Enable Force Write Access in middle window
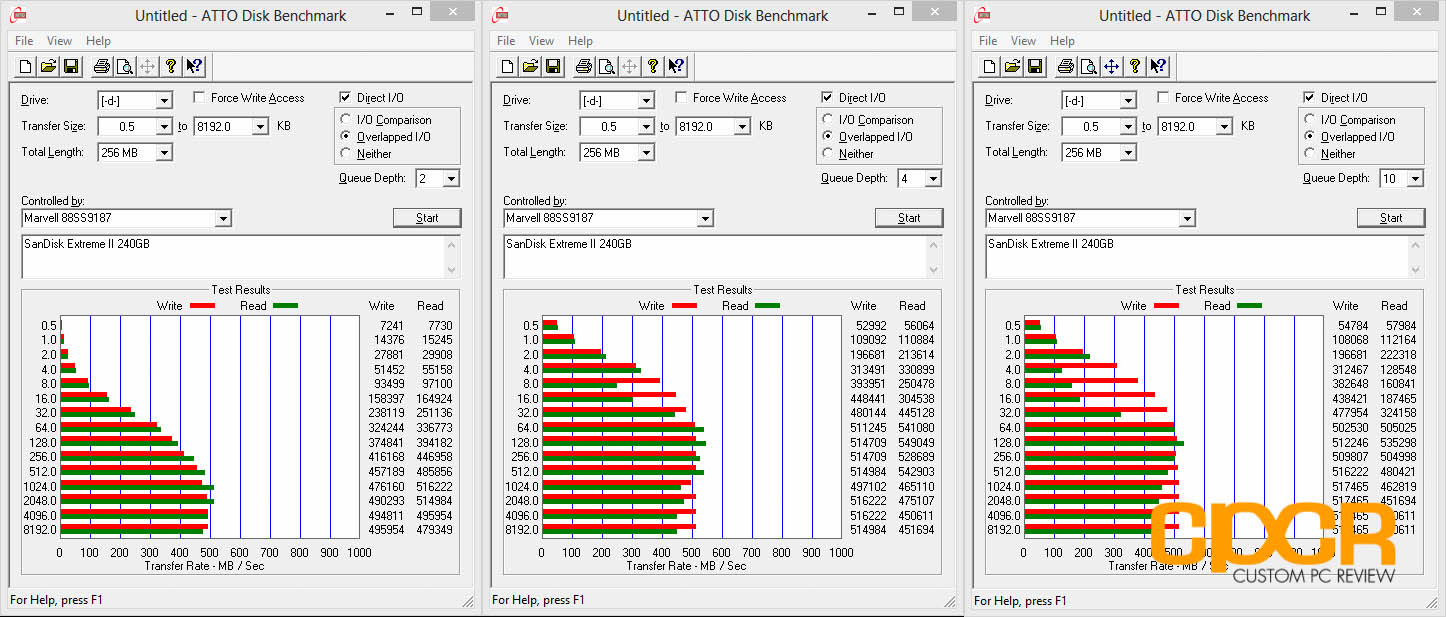Image resolution: width=1446 pixels, height=617 pixels. 681,97
